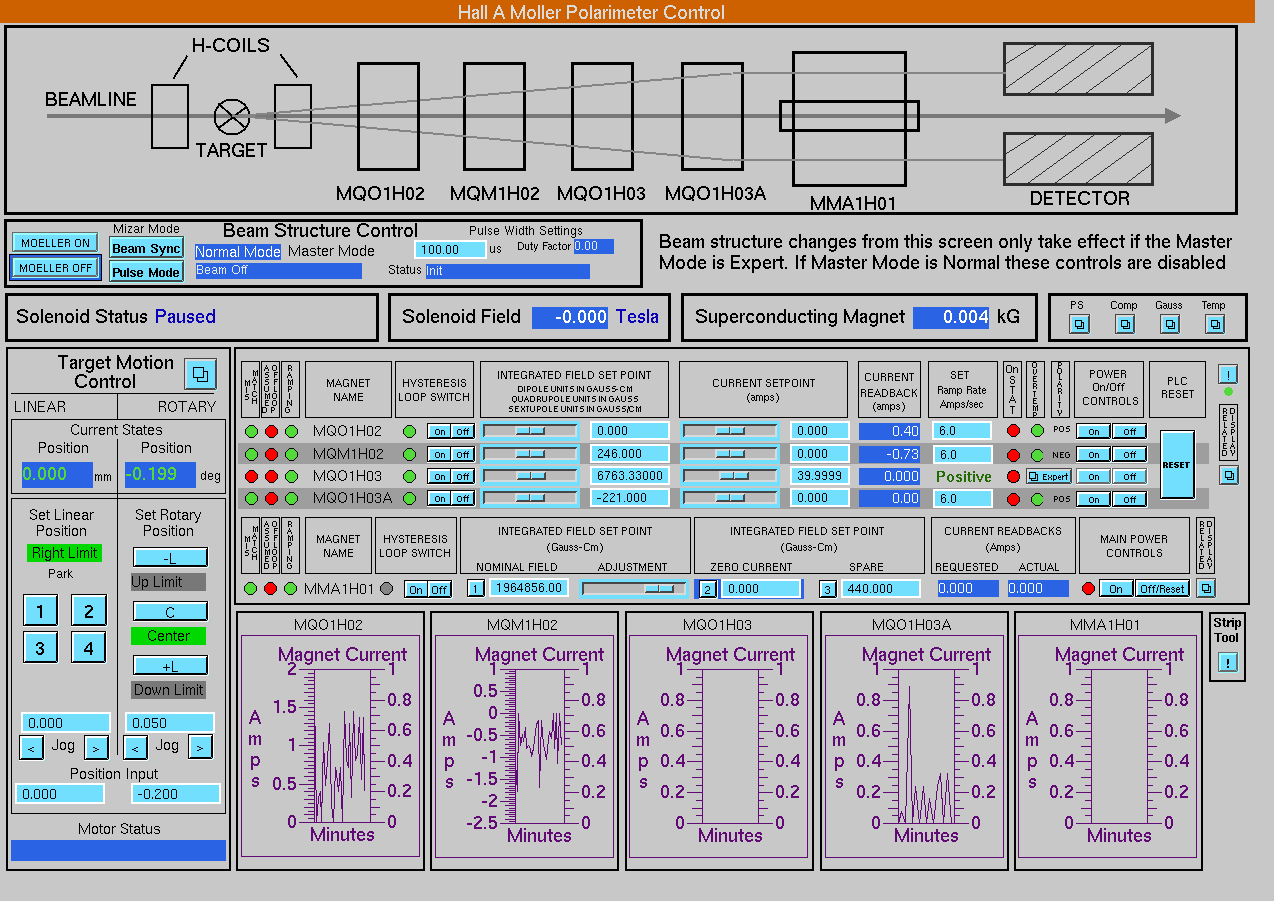Viewport: 1274px width, 901px height.
Task: Switch MQO1H03A hysteresis loop Off
Action: [461, 498]
